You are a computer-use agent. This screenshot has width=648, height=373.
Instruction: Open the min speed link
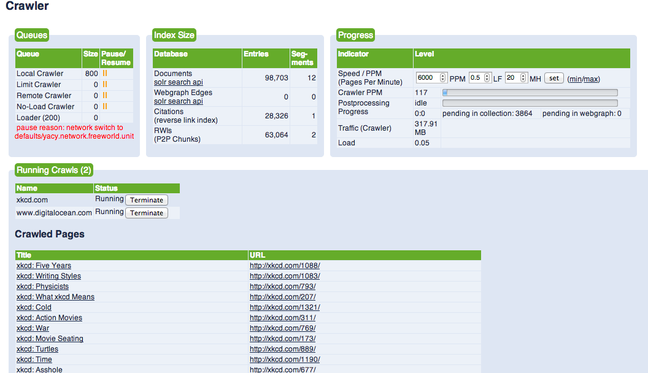click(574, 79)
